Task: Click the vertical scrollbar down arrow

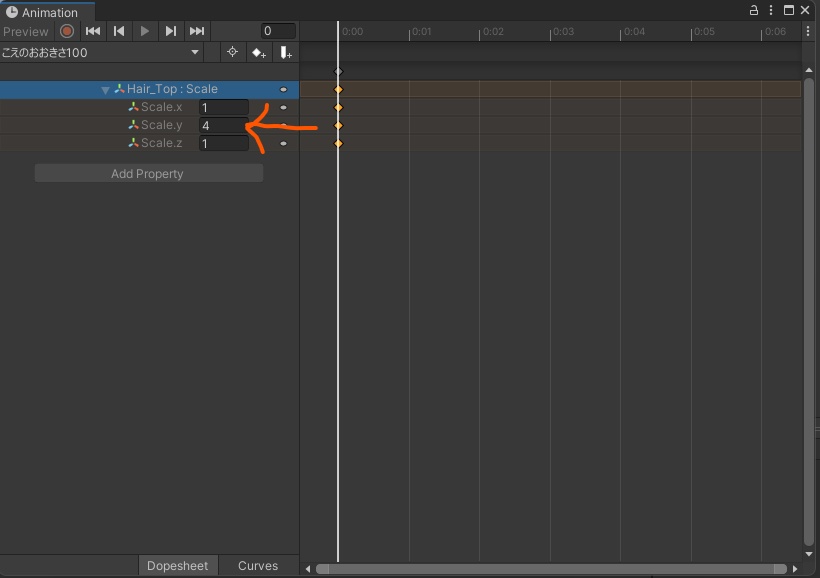Action: coord(809,554)
